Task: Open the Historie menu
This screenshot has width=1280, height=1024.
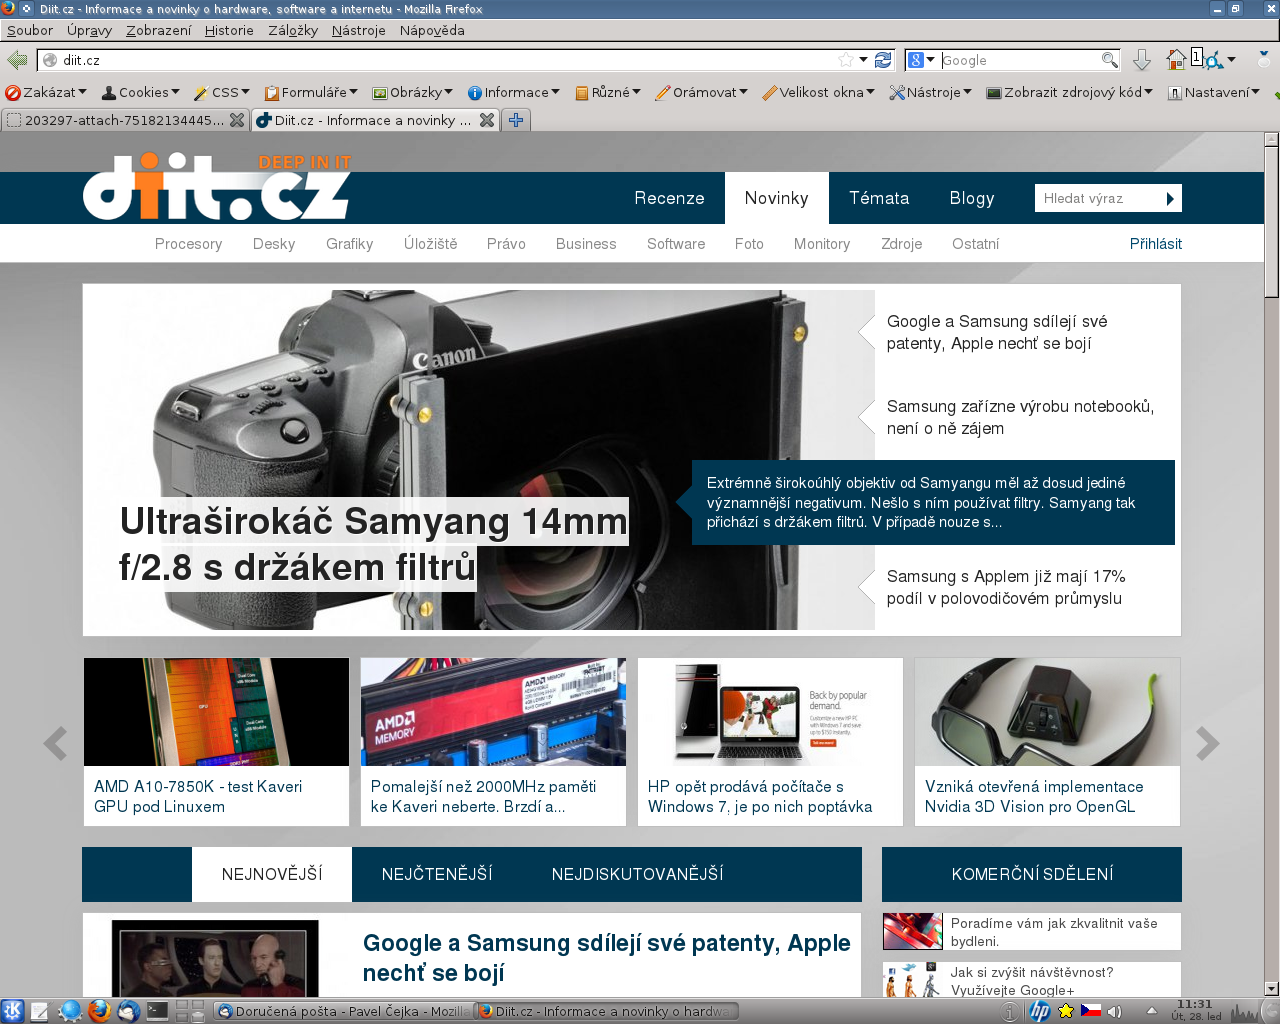Action: [x=229, y=30]
